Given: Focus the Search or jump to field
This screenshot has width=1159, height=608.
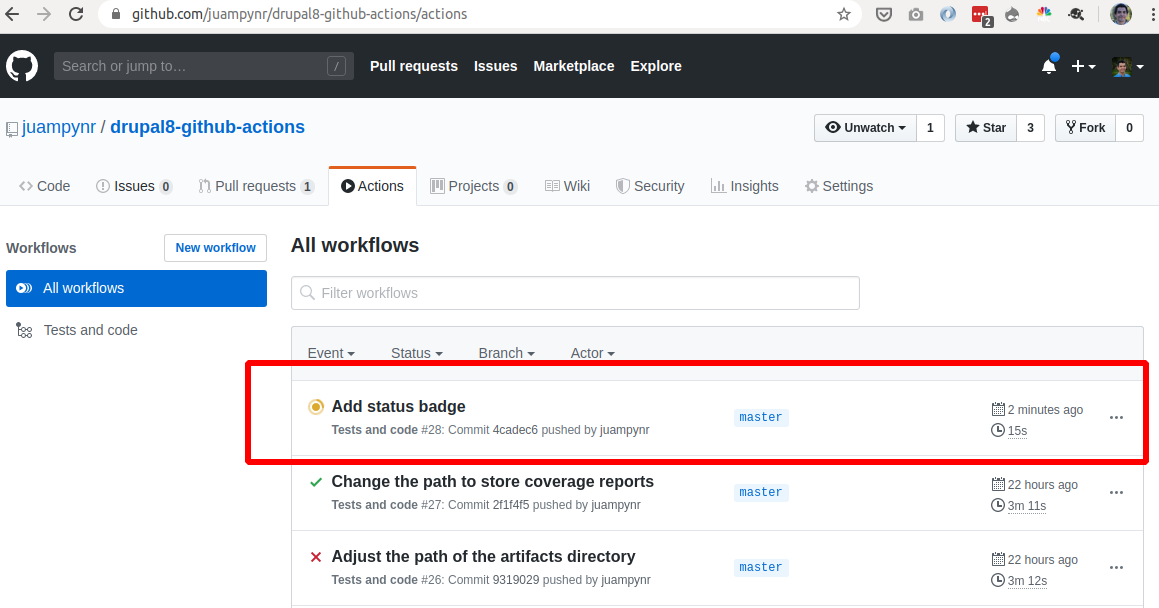Looking at the screenshot, I should point(203,66).
